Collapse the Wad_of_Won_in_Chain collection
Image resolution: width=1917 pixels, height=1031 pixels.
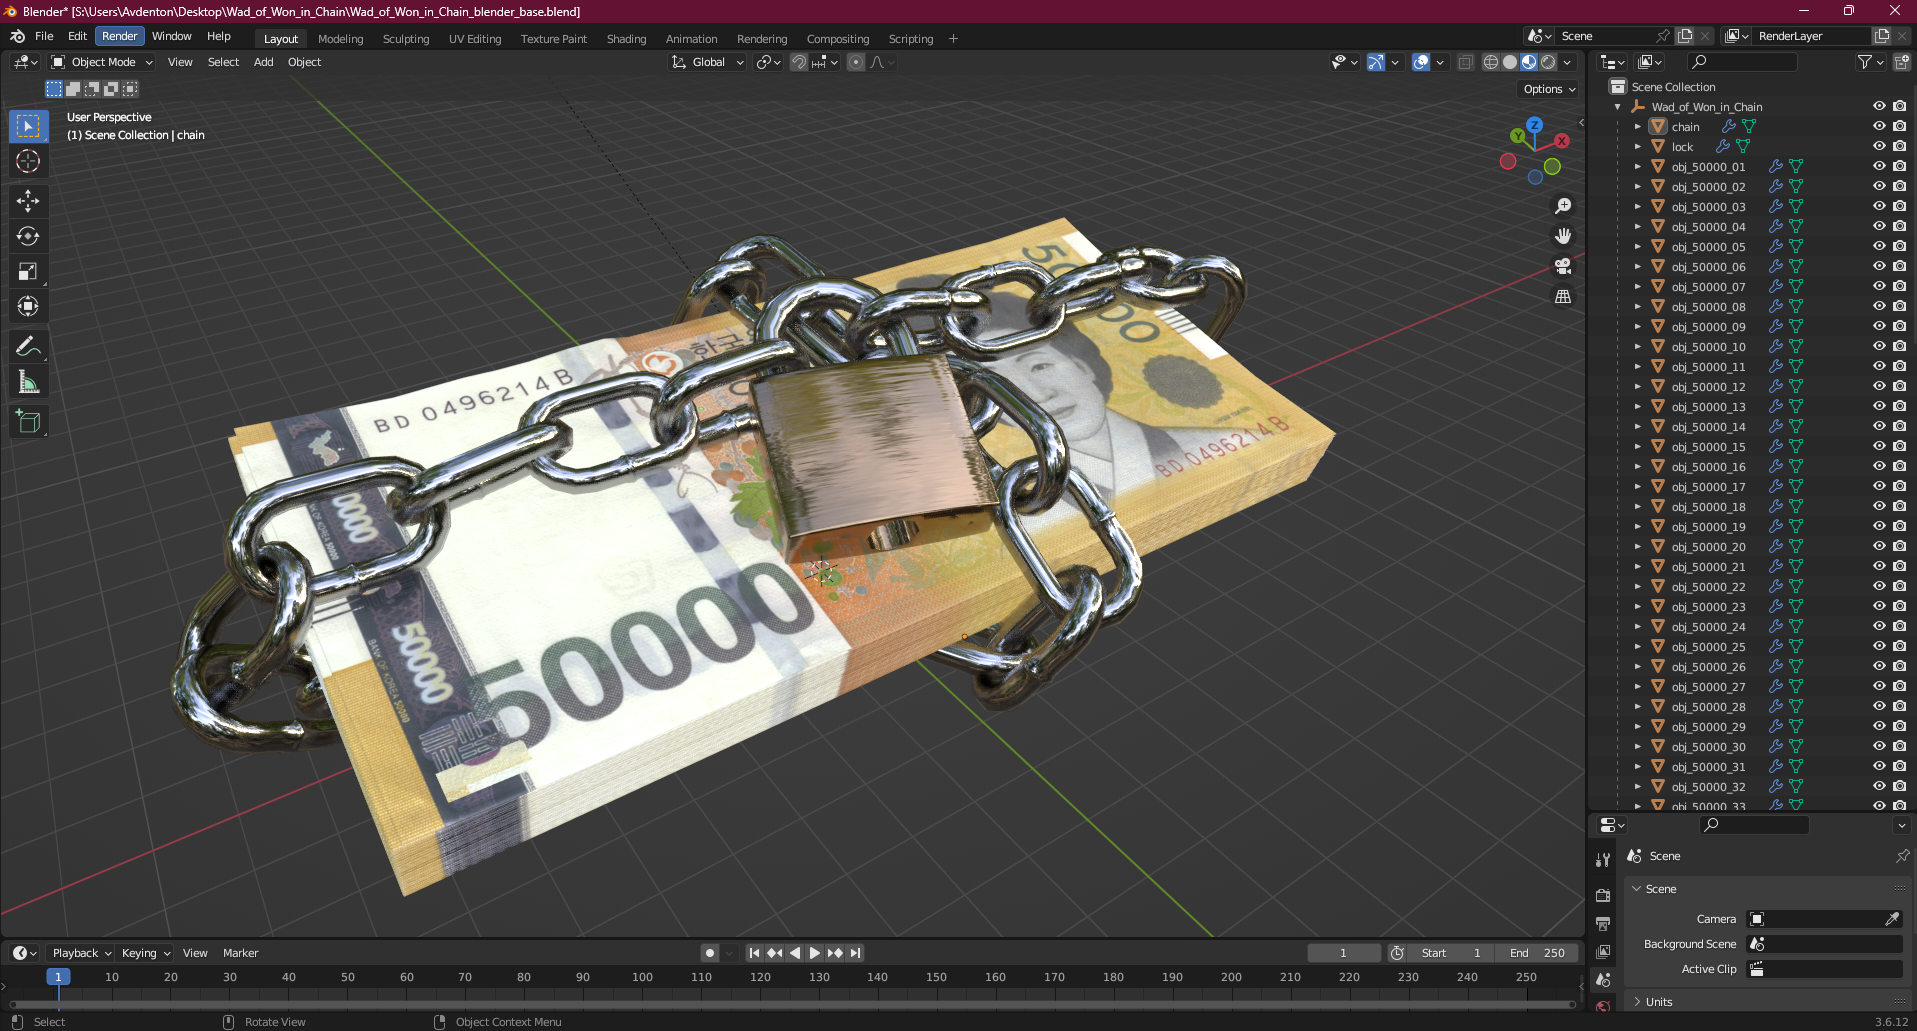point(1617,107)
